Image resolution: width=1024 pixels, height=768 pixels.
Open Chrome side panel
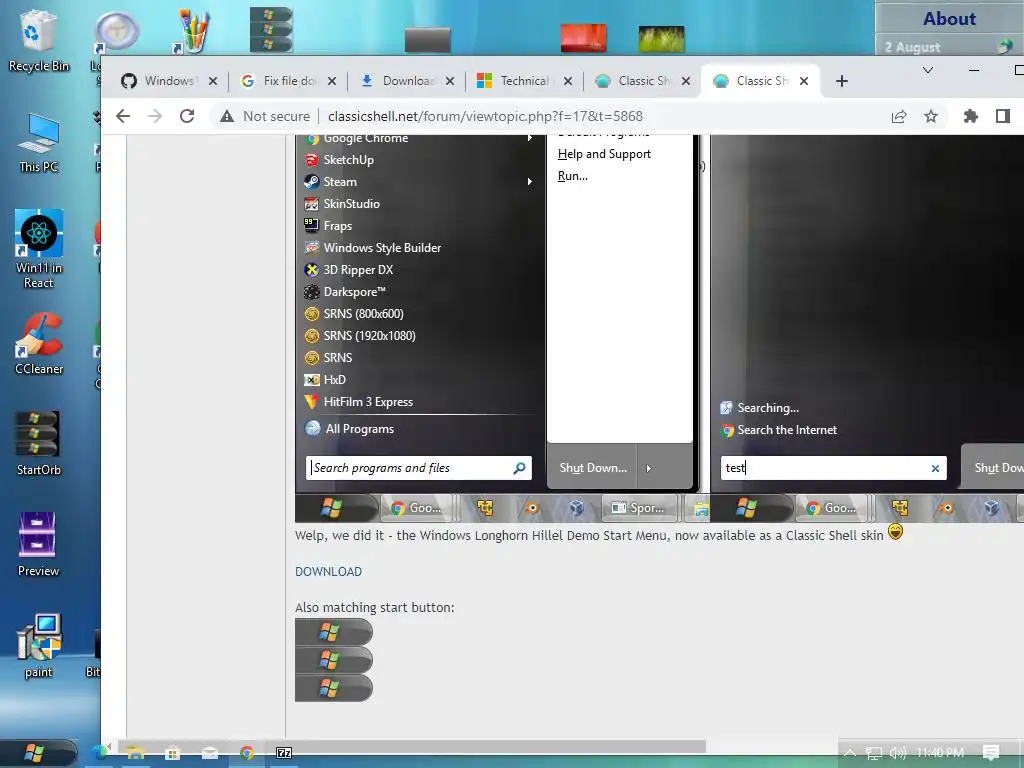[x=1002, y=116]
